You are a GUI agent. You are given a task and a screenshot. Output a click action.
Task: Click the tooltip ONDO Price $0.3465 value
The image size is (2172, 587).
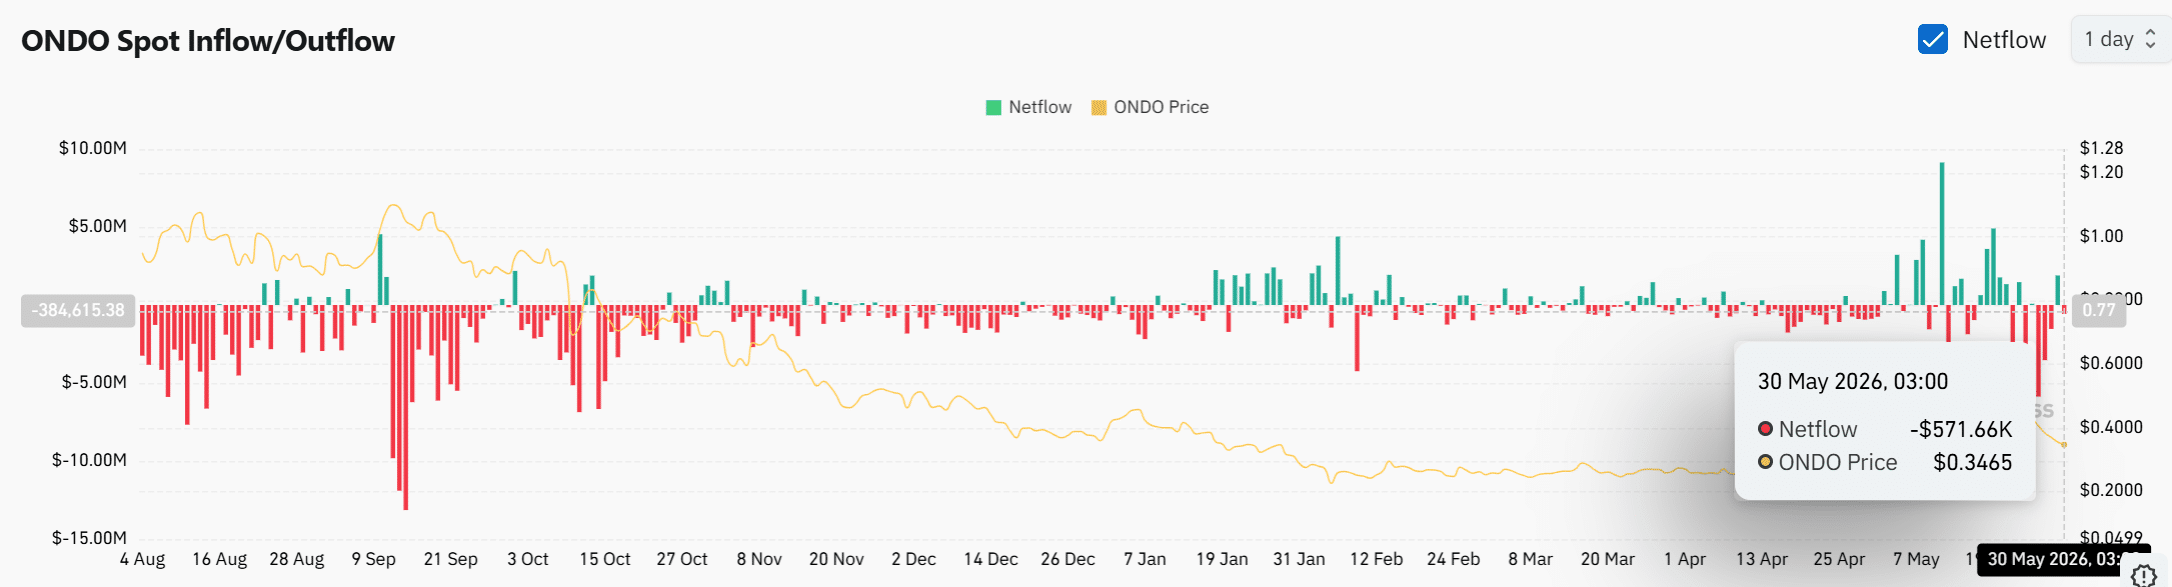click(1972, 462)
